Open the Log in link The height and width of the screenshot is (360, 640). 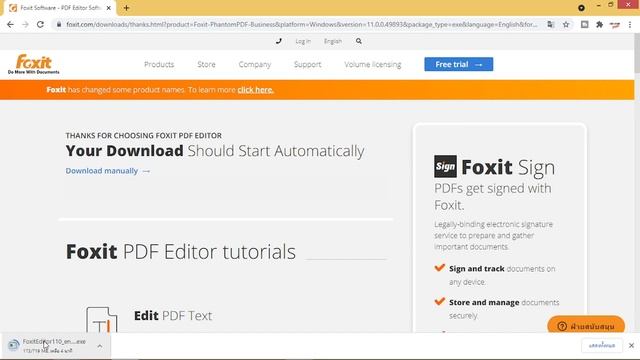pyautogui.click(x=303, y=41)
